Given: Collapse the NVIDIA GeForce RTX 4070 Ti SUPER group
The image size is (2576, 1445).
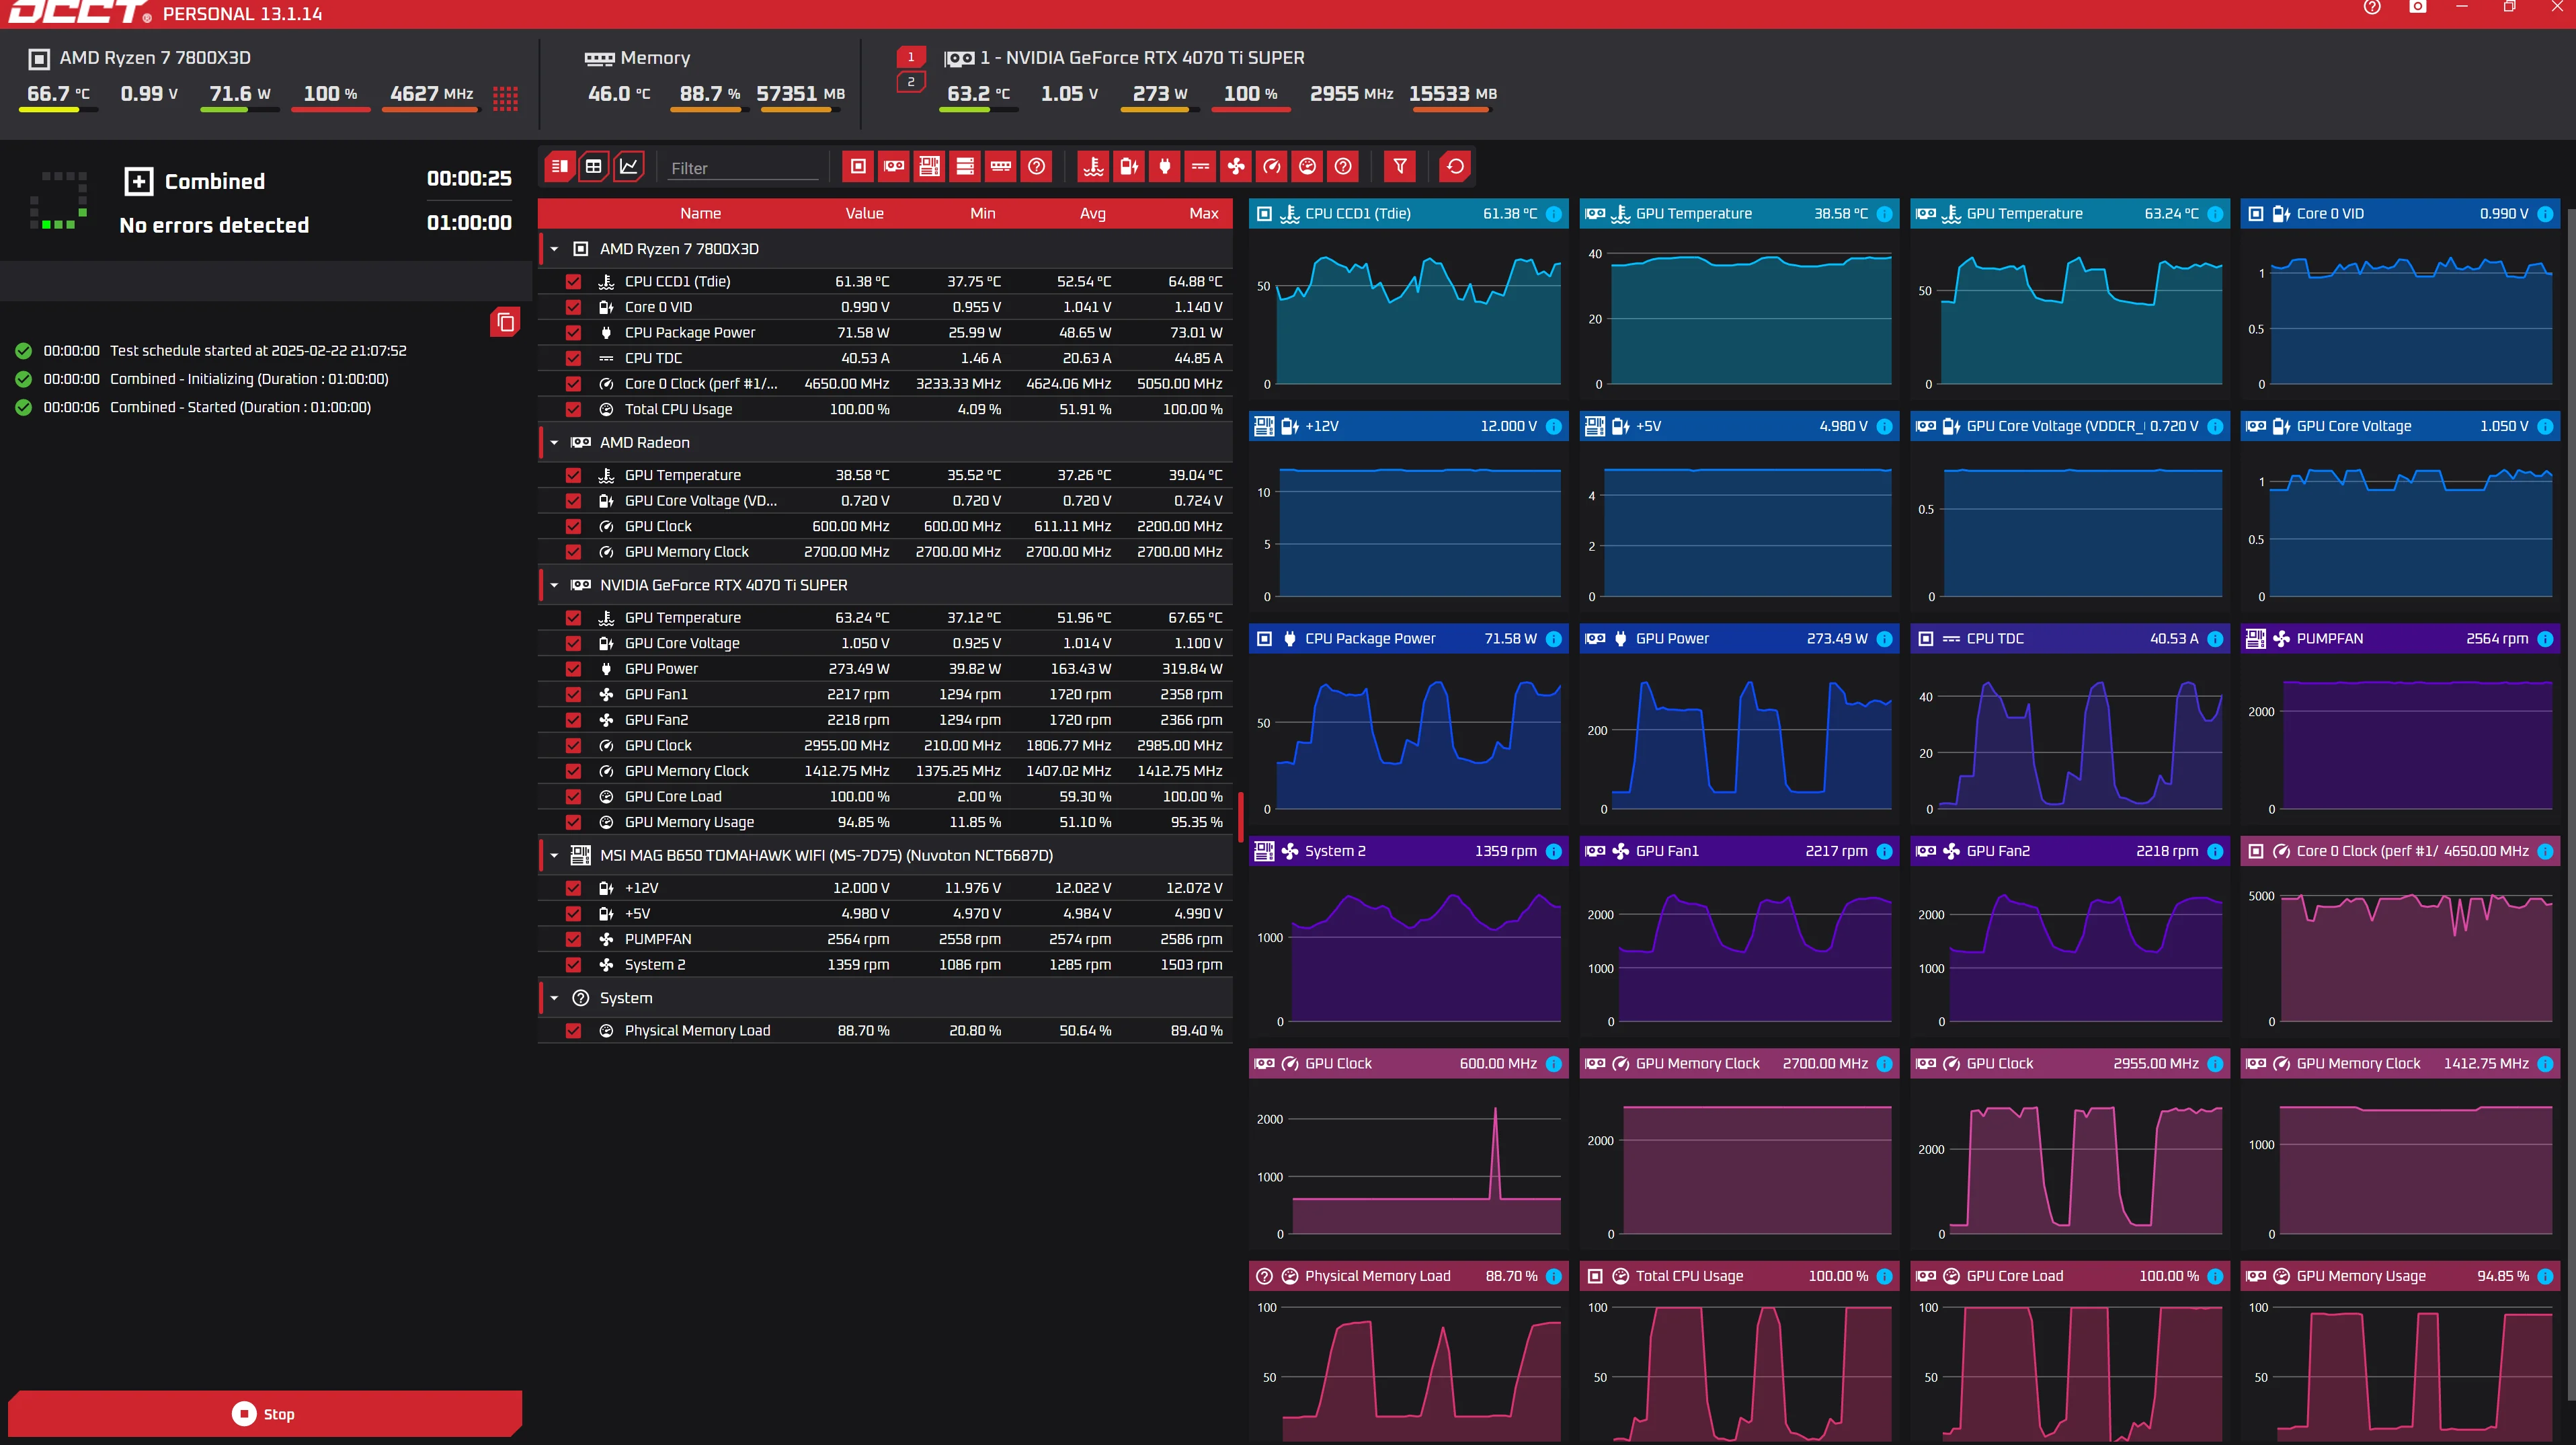Looking at the screenshot, I should [554, 585].
